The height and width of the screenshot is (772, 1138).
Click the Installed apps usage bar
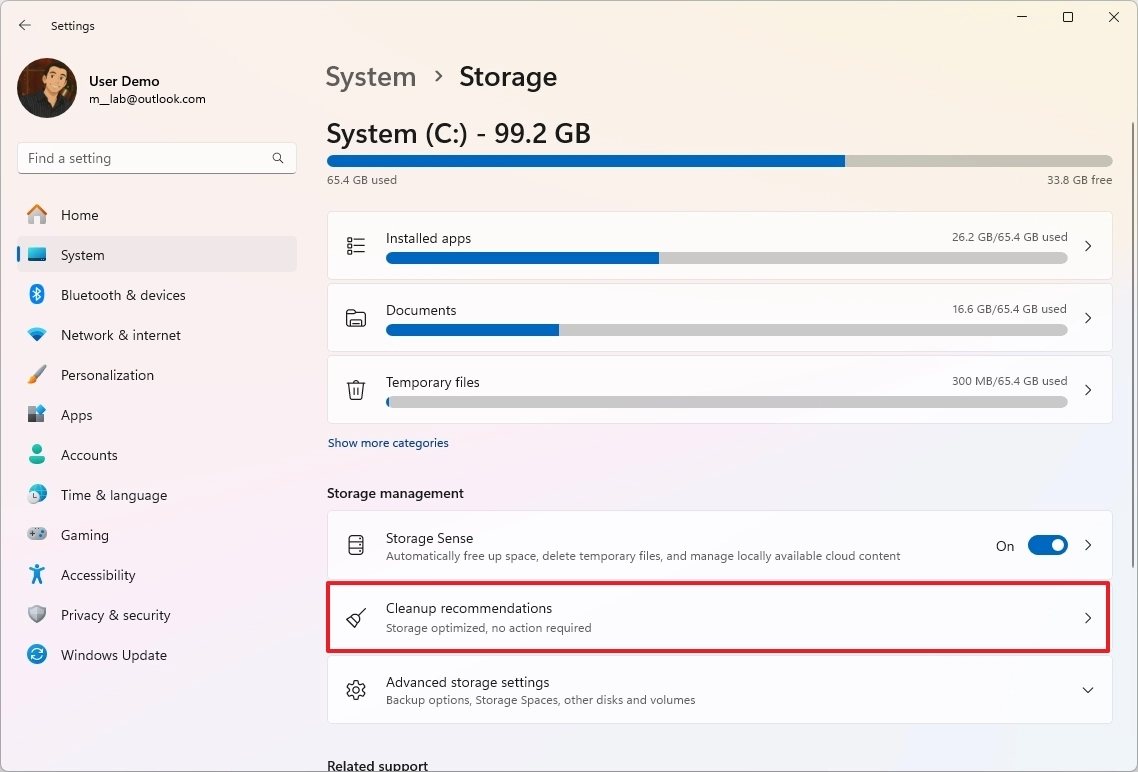coord(726,258)
